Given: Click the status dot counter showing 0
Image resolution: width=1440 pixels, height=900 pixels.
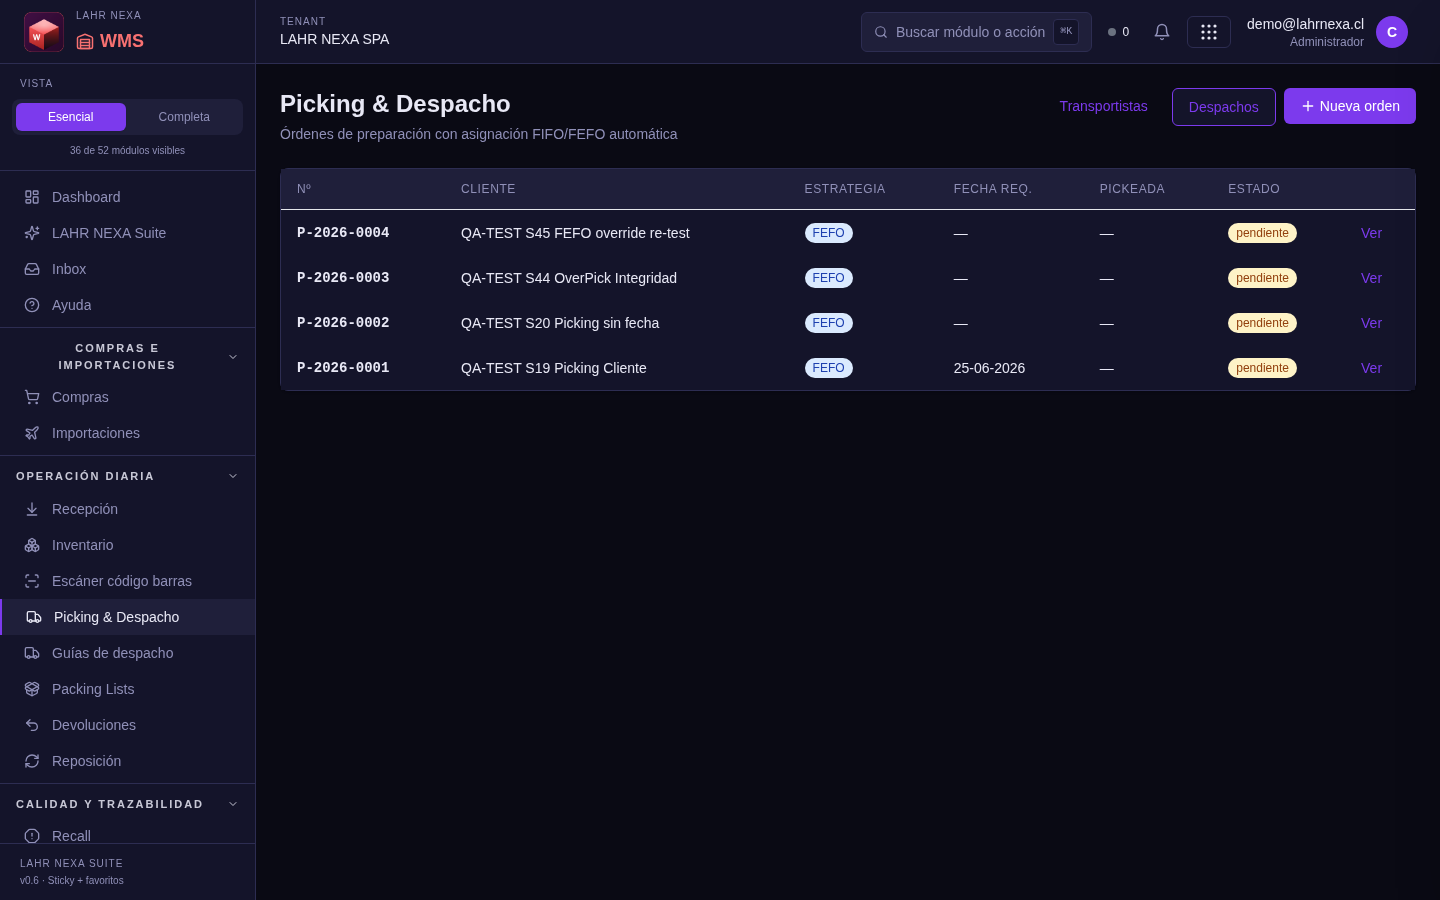Looking at the screenshot, I should click(1119, 32).
